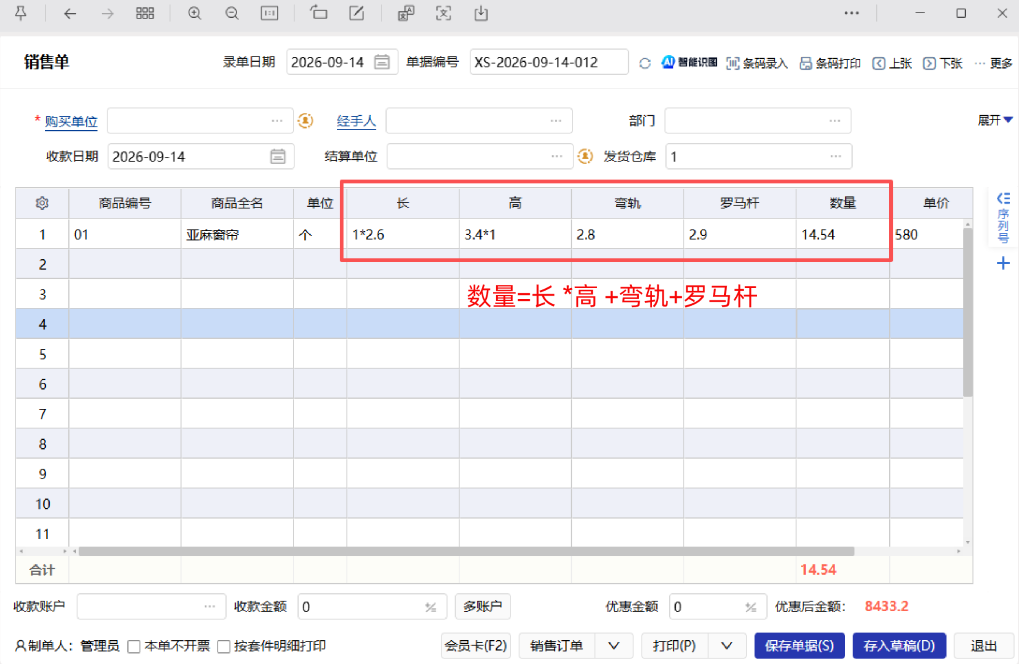Show actual size 1:1 icon
Screen dimensions: 1019x664
pos(269,13)
